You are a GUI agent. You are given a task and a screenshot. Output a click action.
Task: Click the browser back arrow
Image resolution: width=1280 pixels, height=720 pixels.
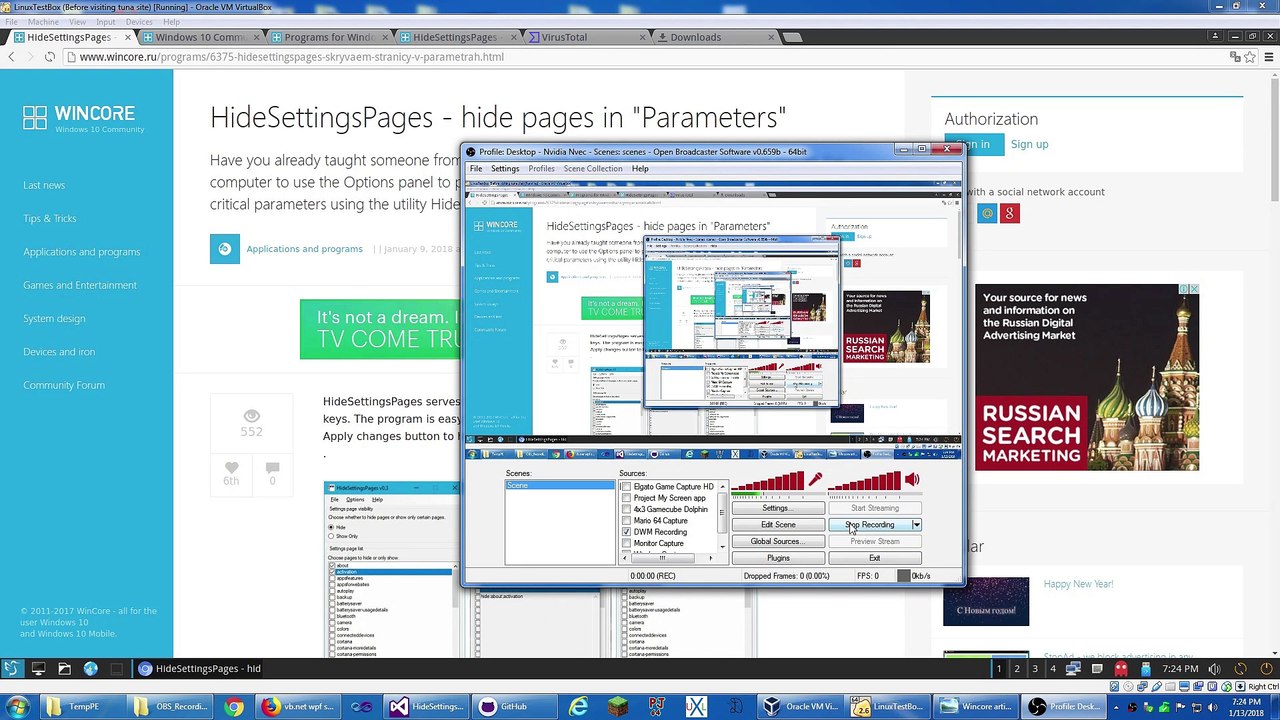tap(11, 57)
